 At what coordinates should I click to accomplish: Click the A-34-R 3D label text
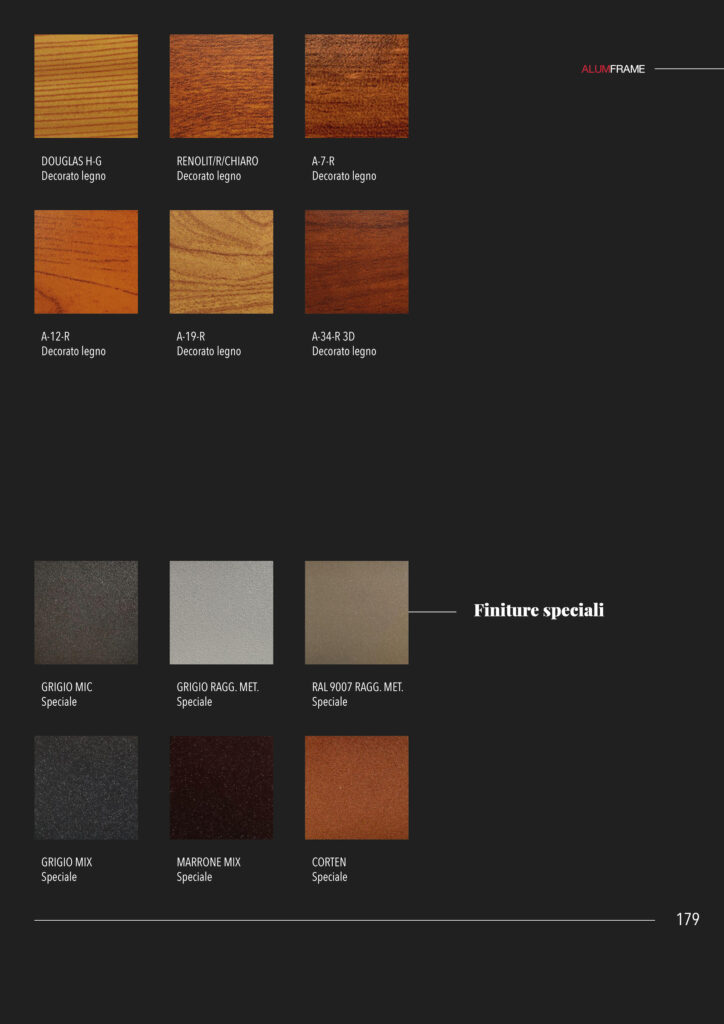[x=334, y=337]
